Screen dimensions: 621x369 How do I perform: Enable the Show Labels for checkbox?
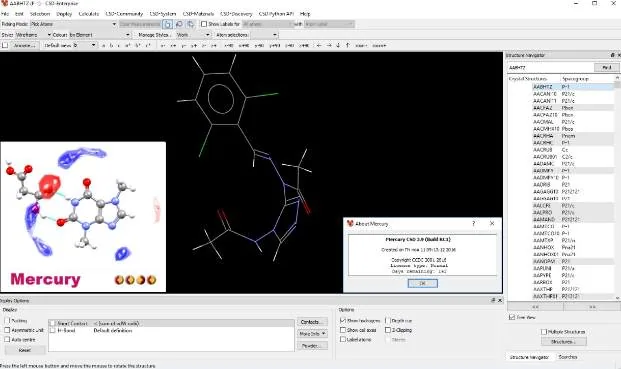[x=204, y=24]
